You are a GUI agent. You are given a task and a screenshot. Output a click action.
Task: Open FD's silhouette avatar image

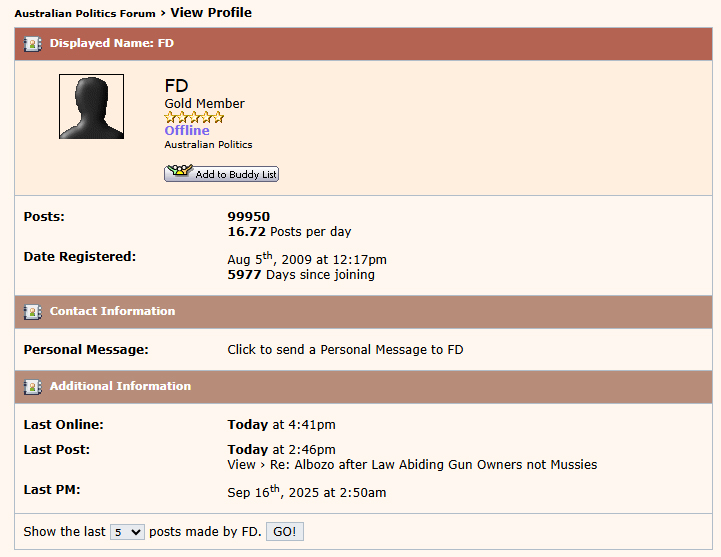(91, 106)
